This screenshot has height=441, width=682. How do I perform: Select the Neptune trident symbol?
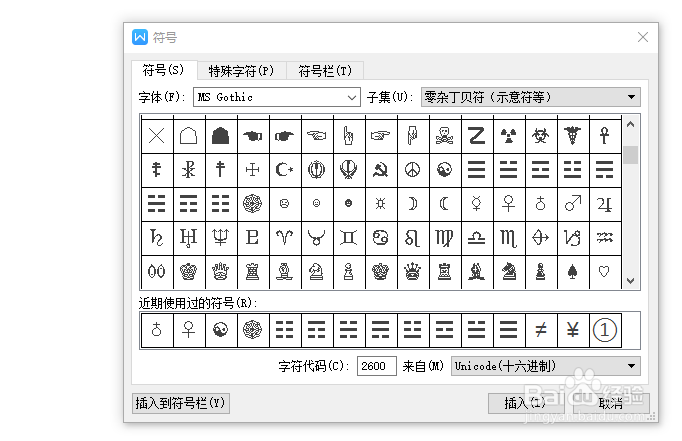[x=221, y=237]
